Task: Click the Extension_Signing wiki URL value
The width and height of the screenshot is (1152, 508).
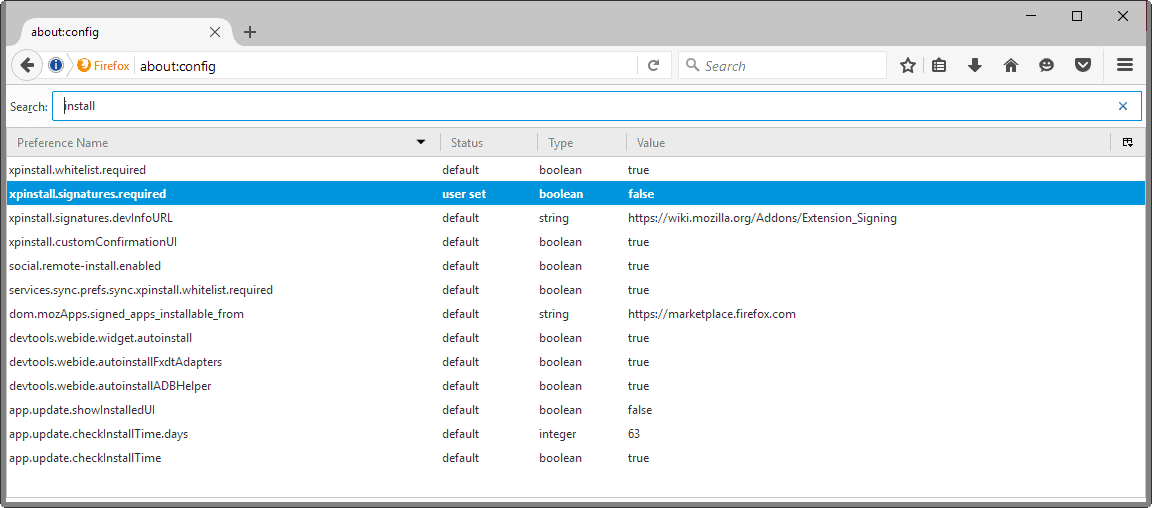Action: click(762, 218)
